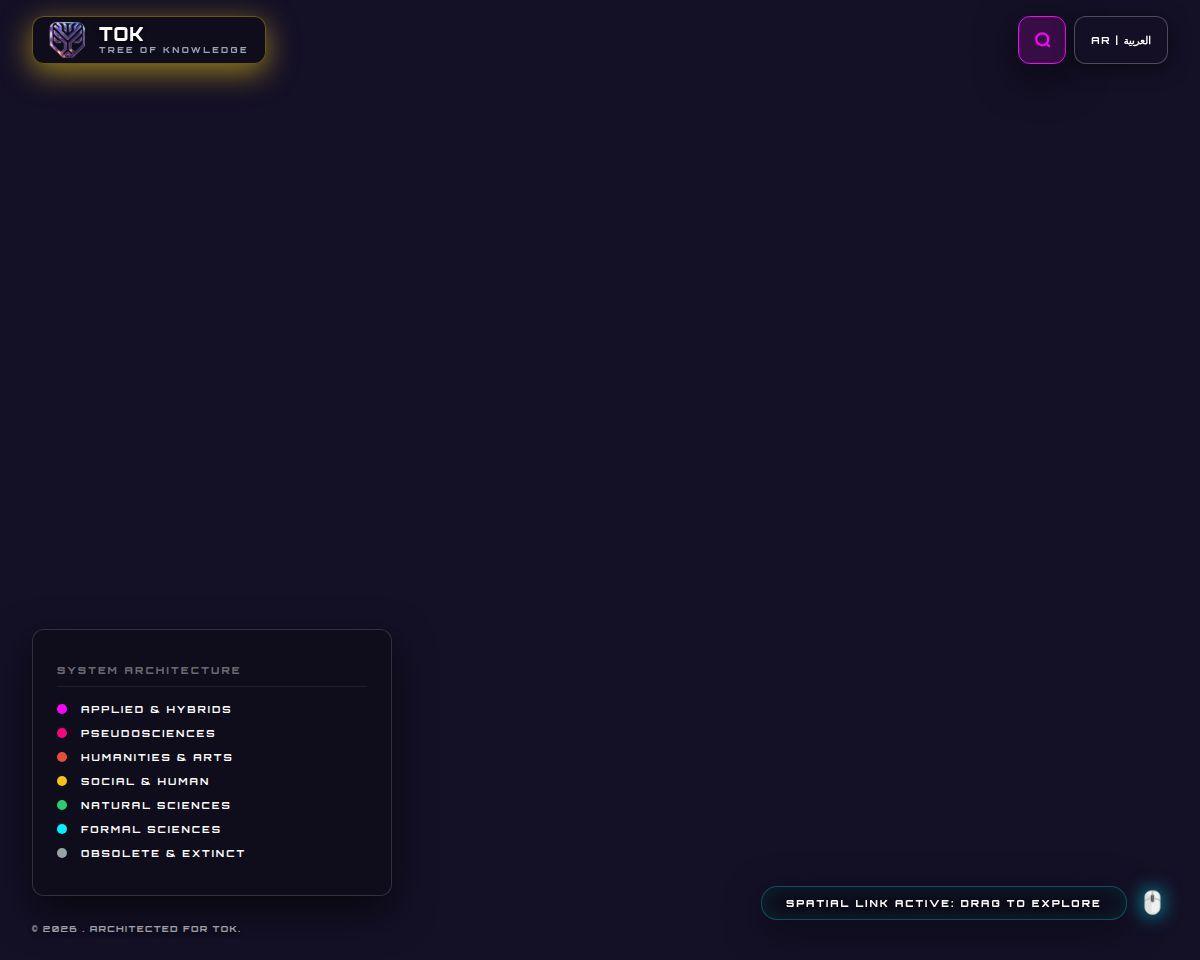Click the 'Obsolete & Extinct' label
This screenshot has width=1200, height=960.
(x=163, y=853)
